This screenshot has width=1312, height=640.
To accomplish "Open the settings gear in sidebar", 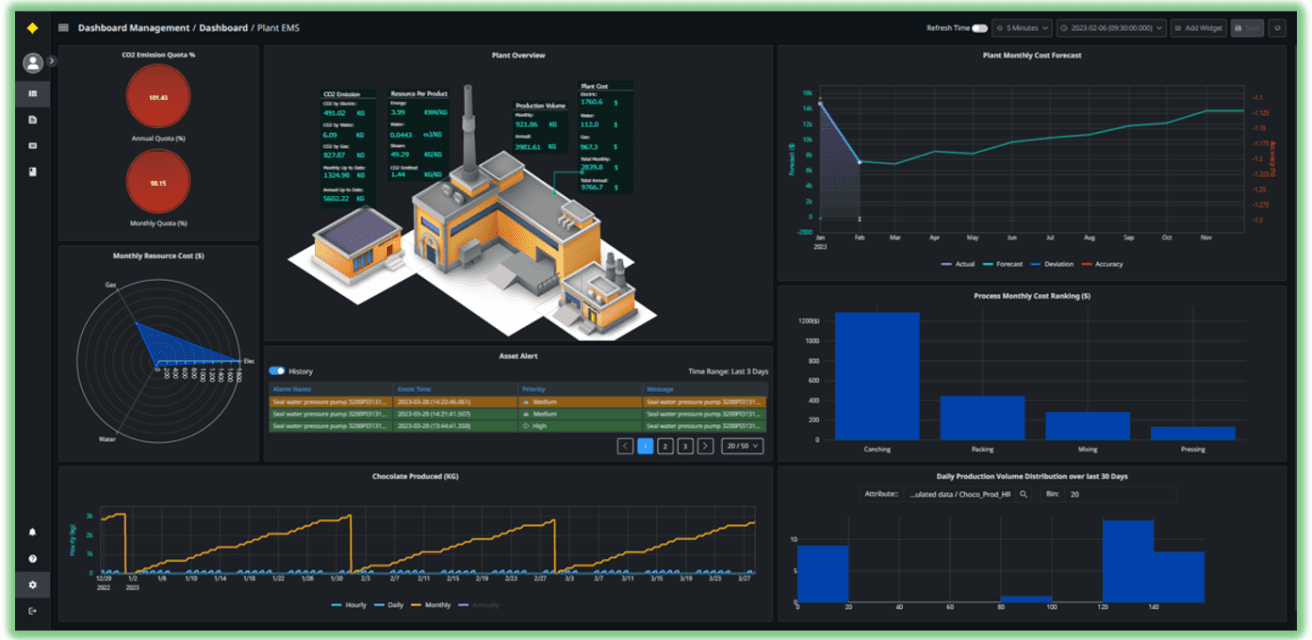I will [33, 585].
